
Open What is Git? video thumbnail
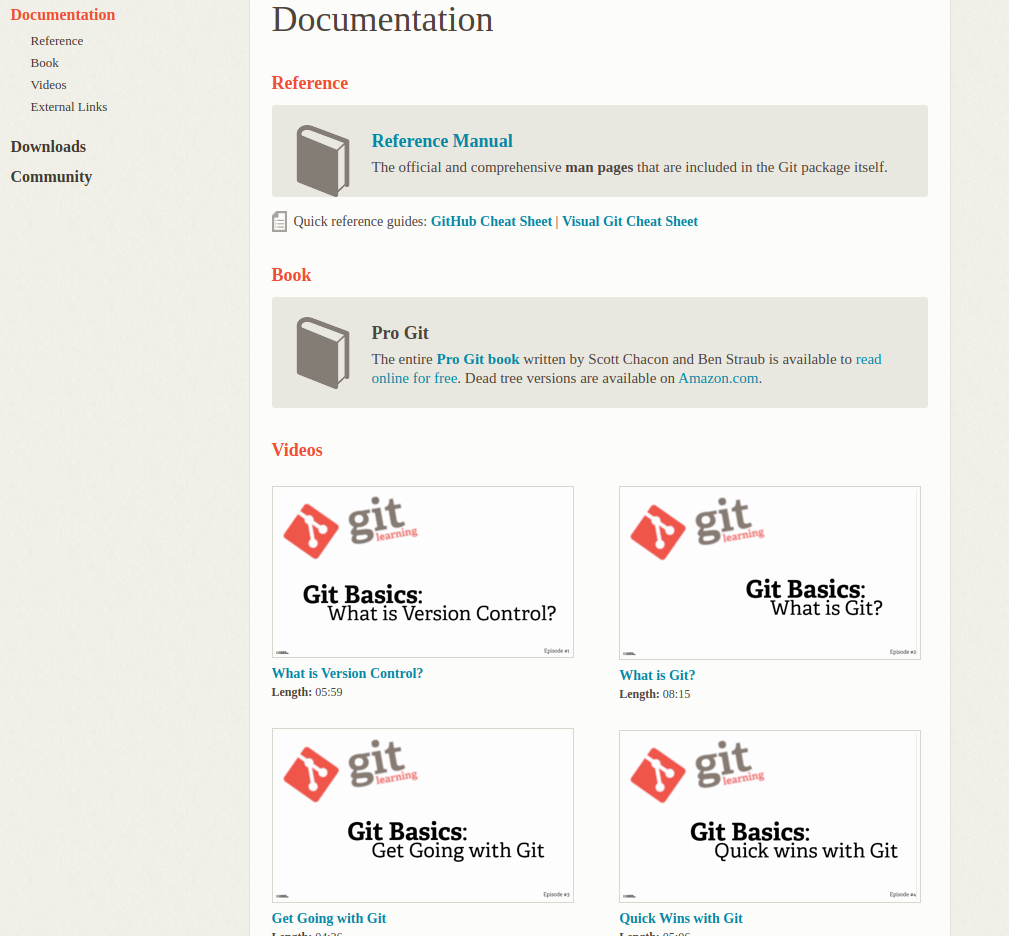(x=770, y=573)
